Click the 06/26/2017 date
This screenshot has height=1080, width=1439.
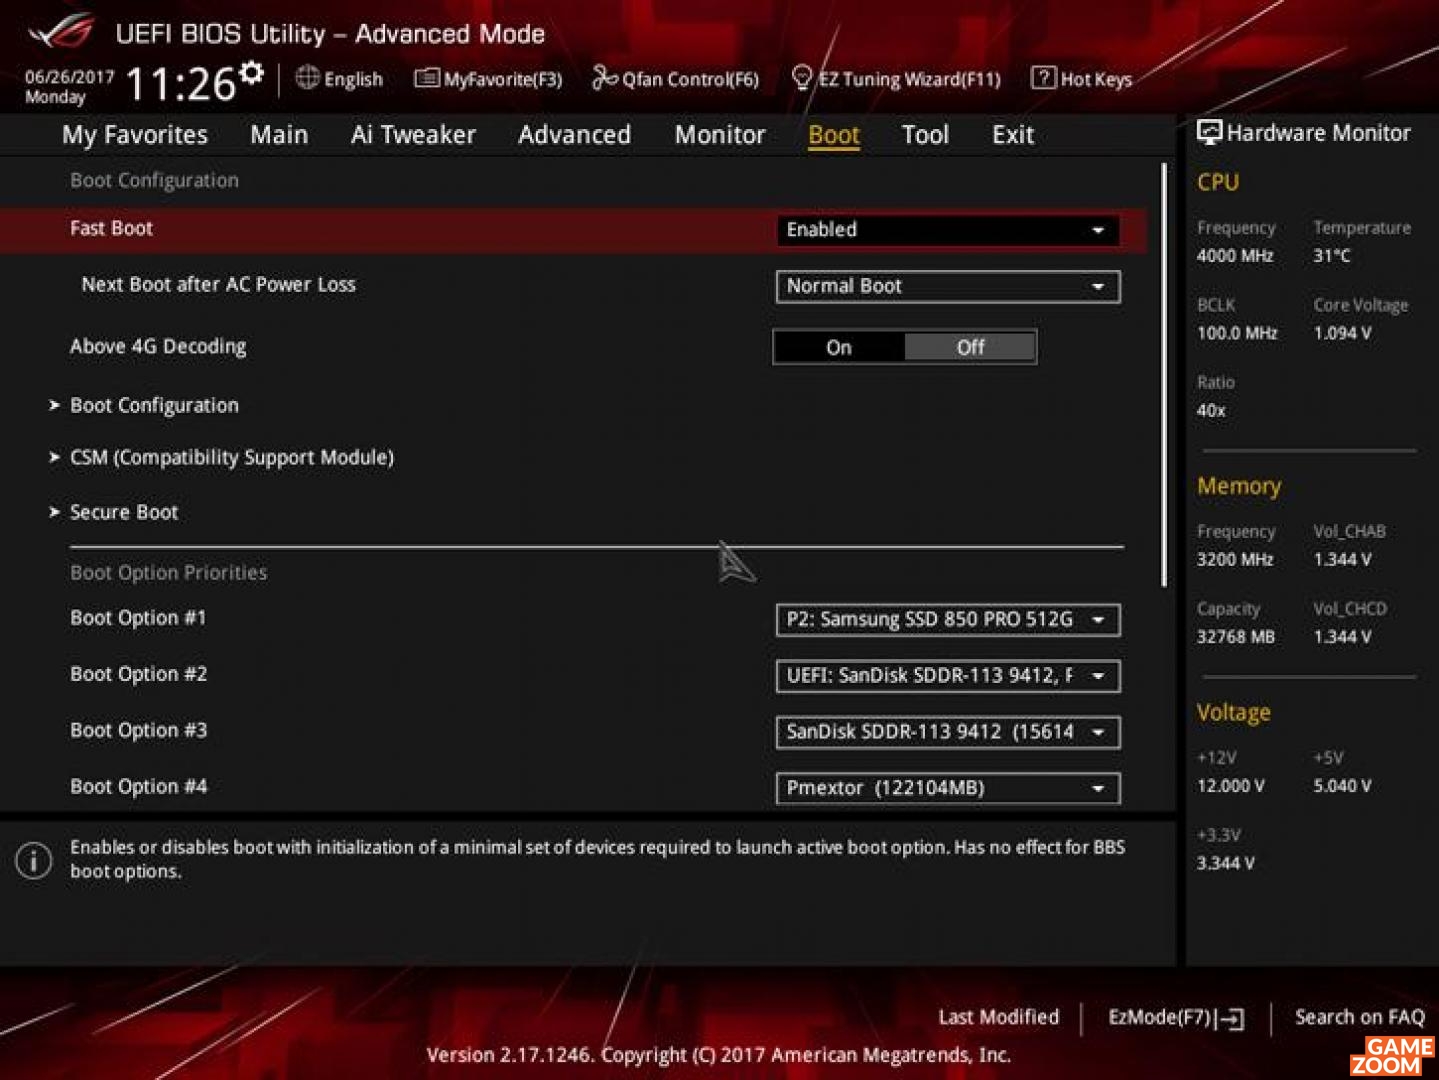click(x=69, y=77)
